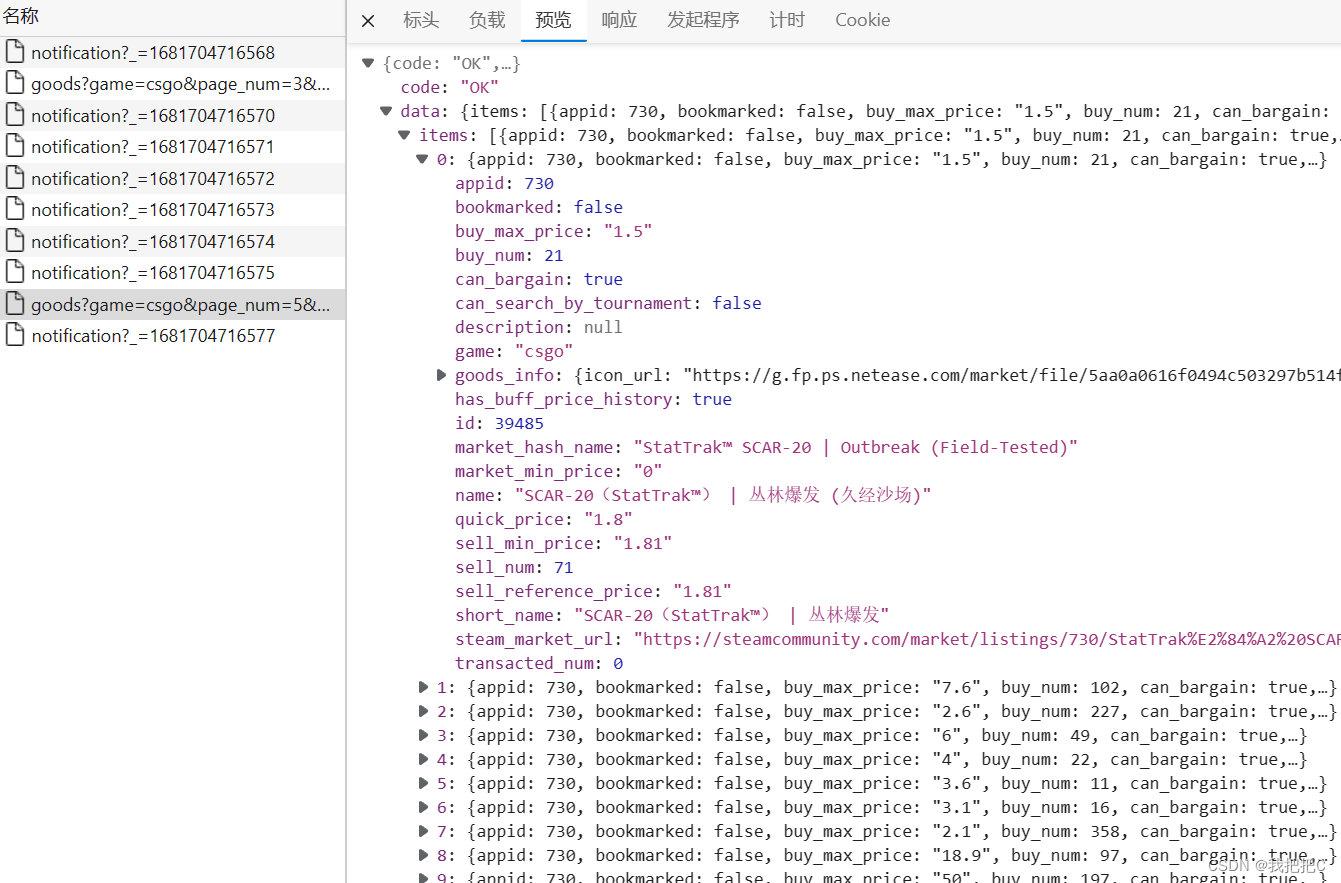
Task: Click the market_min_price: "0" property
Action: 559,471
